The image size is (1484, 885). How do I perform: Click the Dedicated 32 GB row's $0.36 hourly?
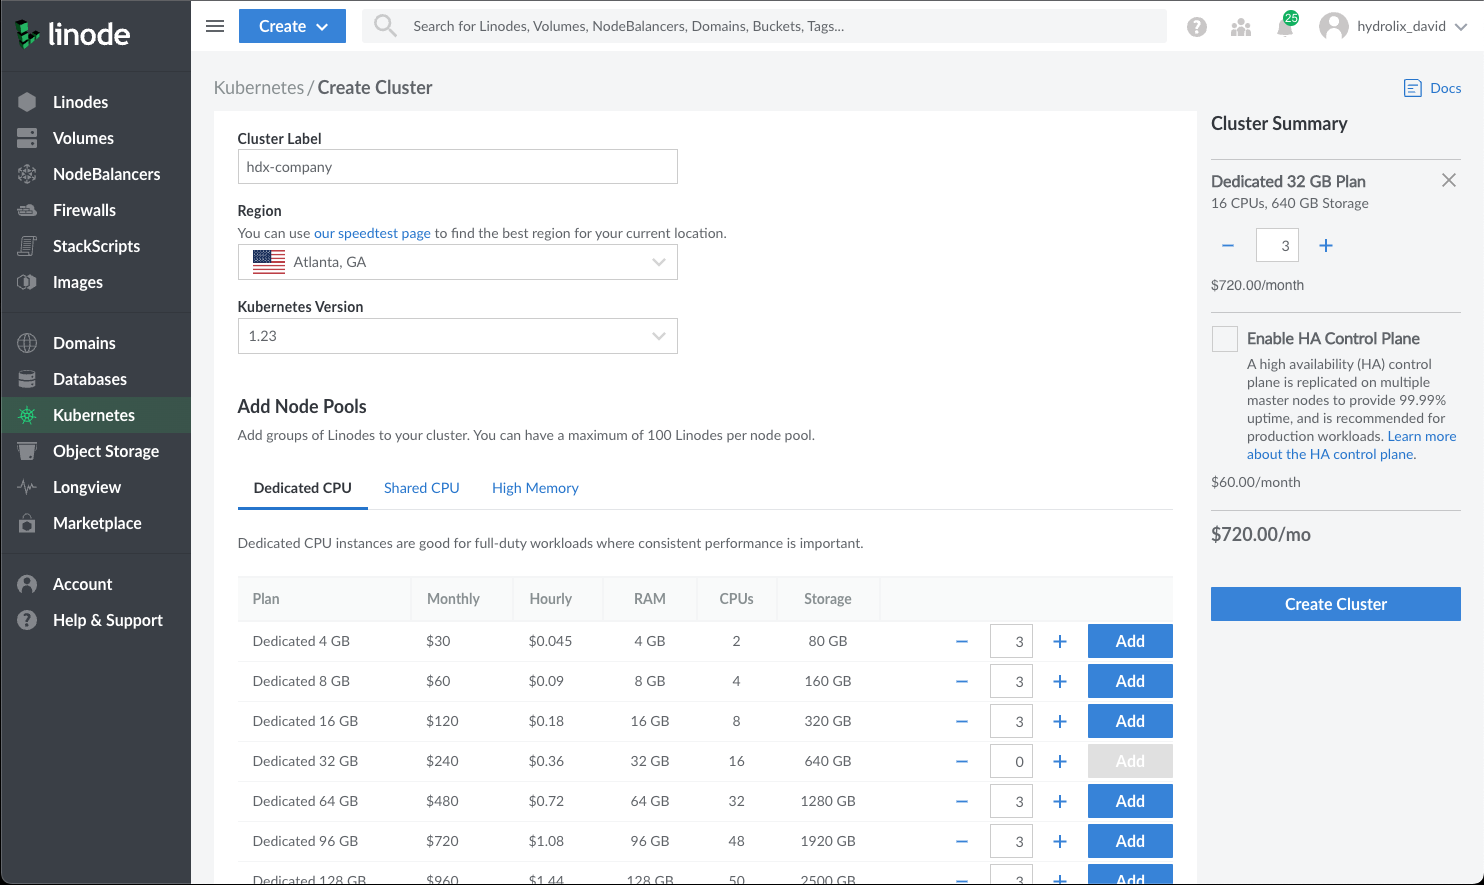[x=546, y=761]
